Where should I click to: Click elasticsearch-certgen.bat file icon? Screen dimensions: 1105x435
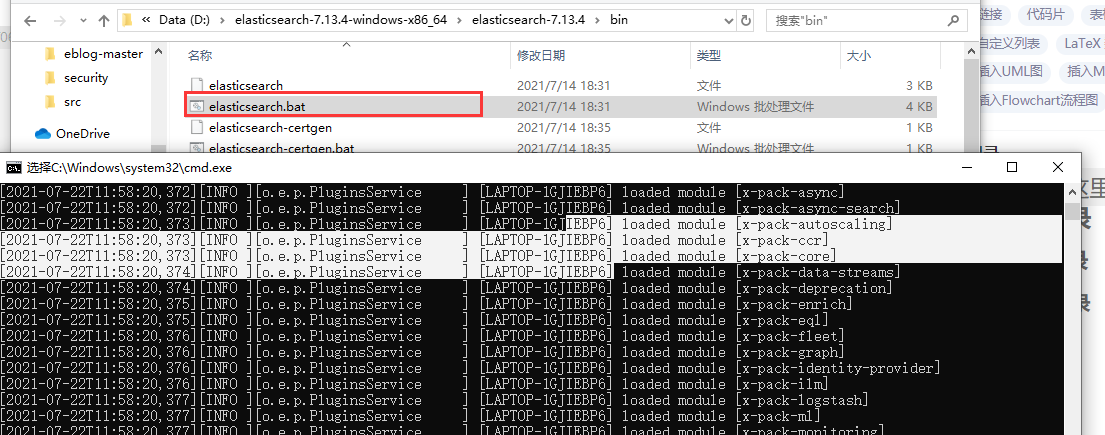pyautogui.click(x=197, y=148)
